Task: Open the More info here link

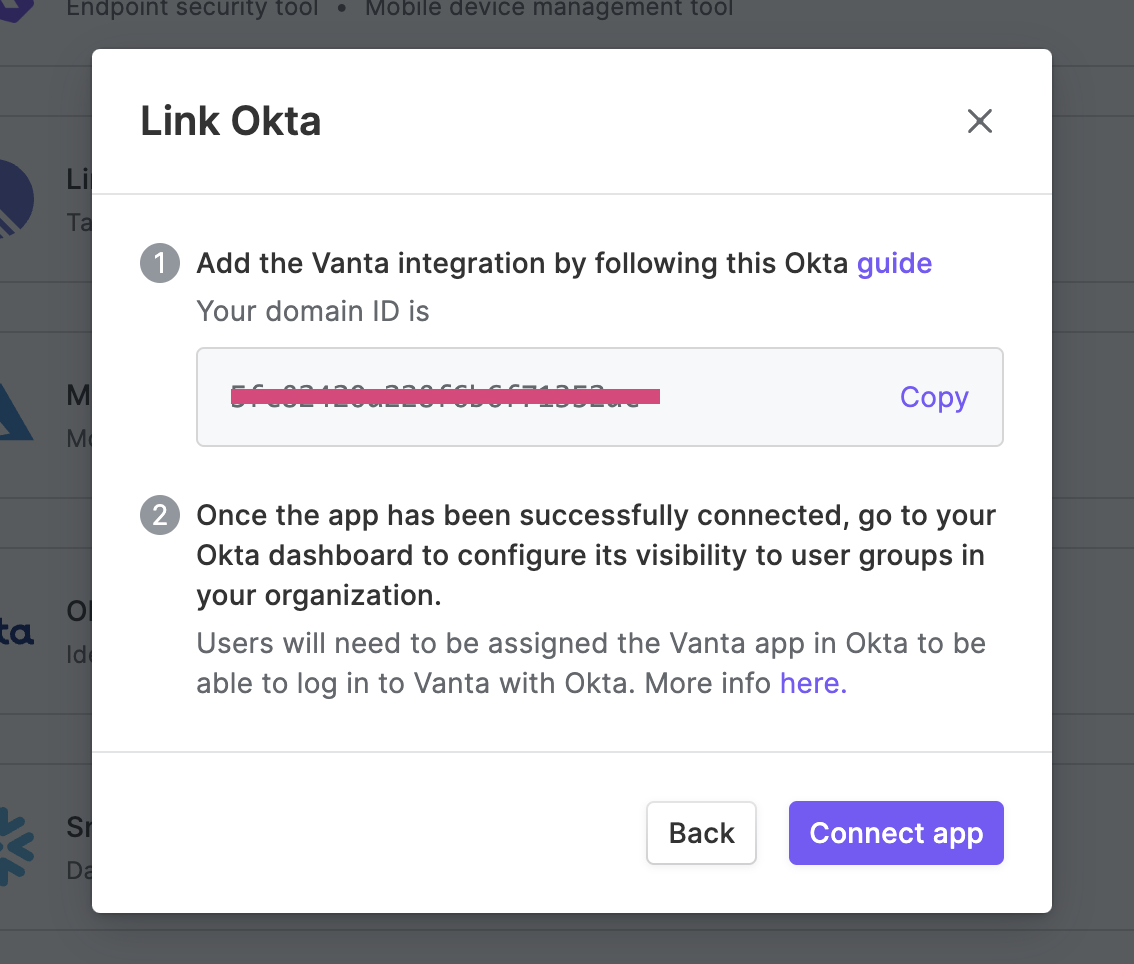Action: pyautogui.click(x=813, y=683)
